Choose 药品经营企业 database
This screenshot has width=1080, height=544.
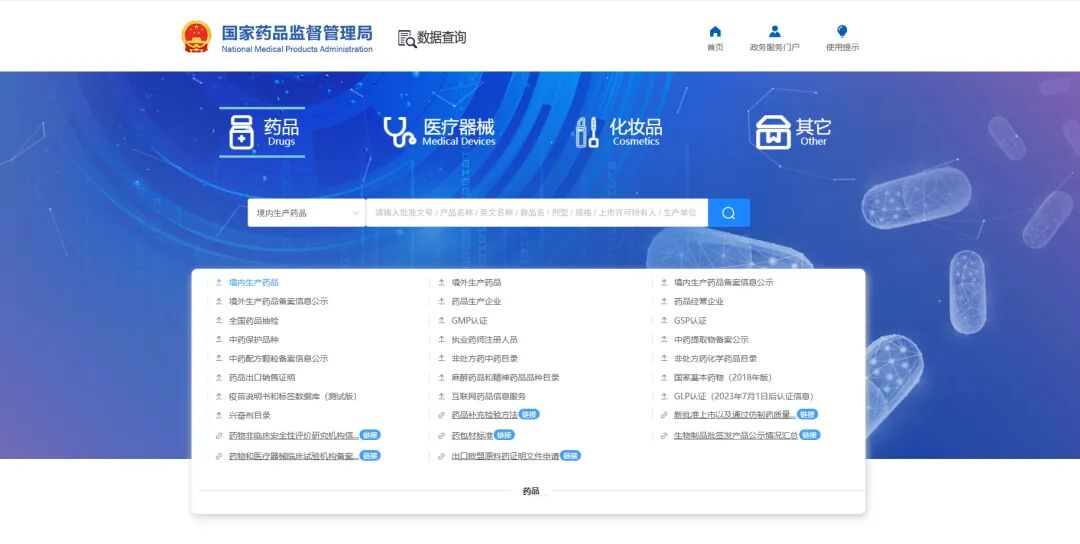coord(698,302)
